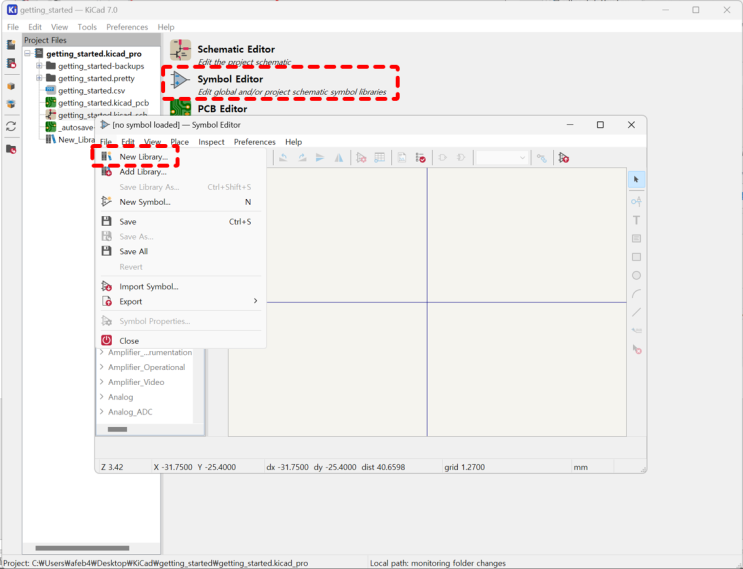Viewport: 743px width, 569px height.
Task: Click the library tree horizontal scrollbar
Action: pyautogui.click(x=118, y=429)
